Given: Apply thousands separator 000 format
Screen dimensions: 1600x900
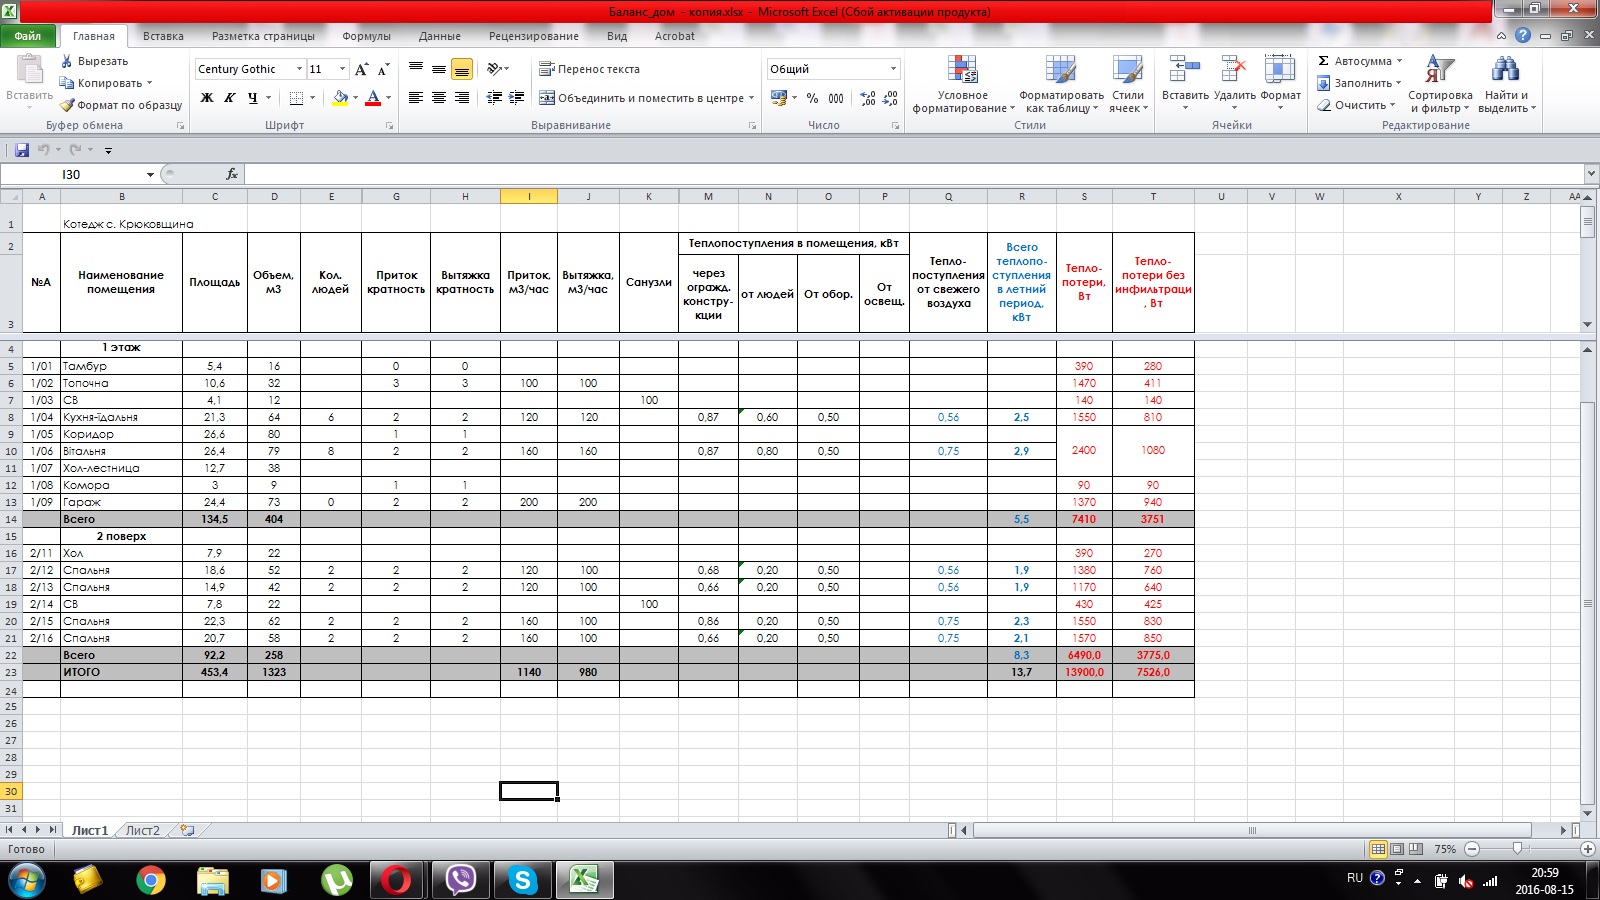Looking at the screenshot, I should click(x=836, y=98).
